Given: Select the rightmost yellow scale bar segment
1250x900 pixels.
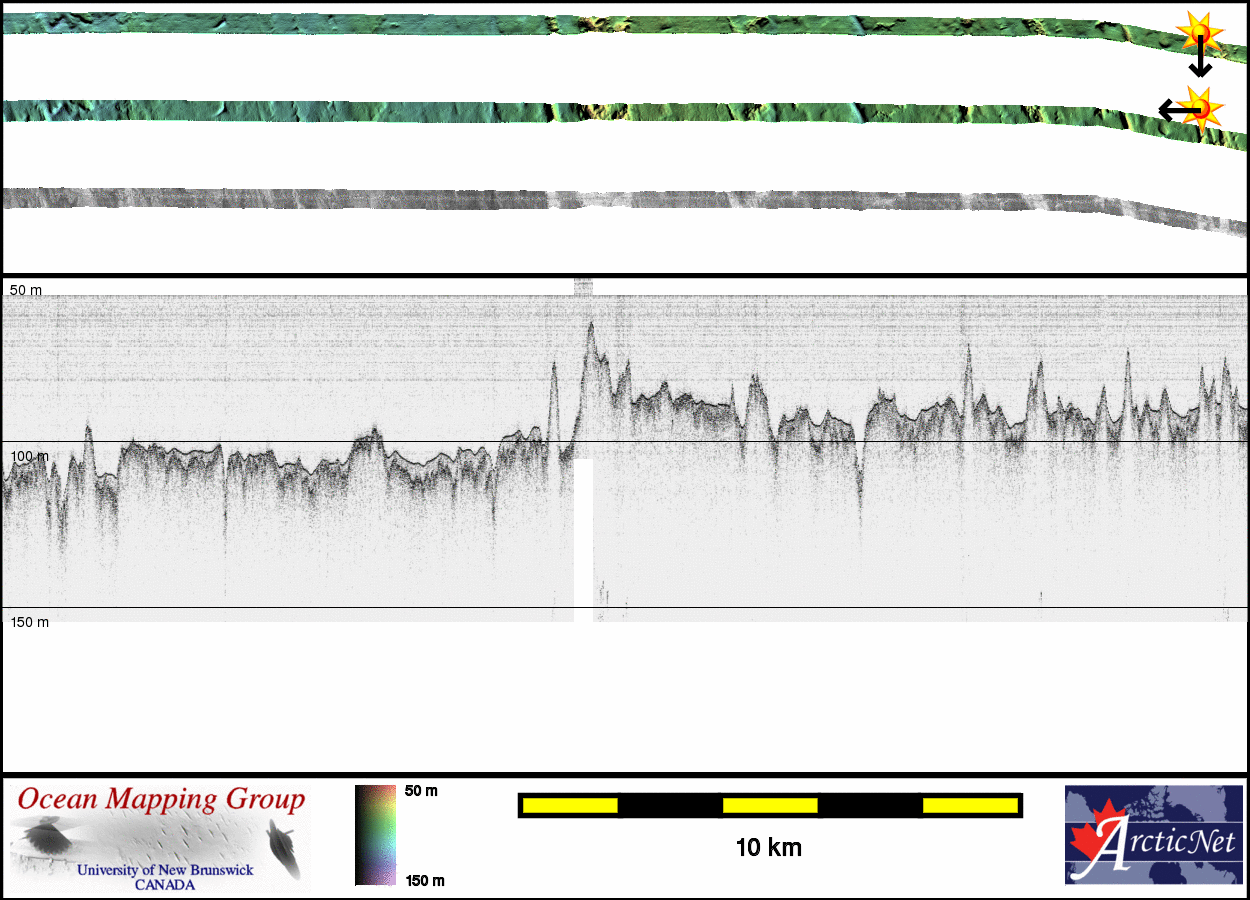Looking at the screenshot, I should coord(969,805).
